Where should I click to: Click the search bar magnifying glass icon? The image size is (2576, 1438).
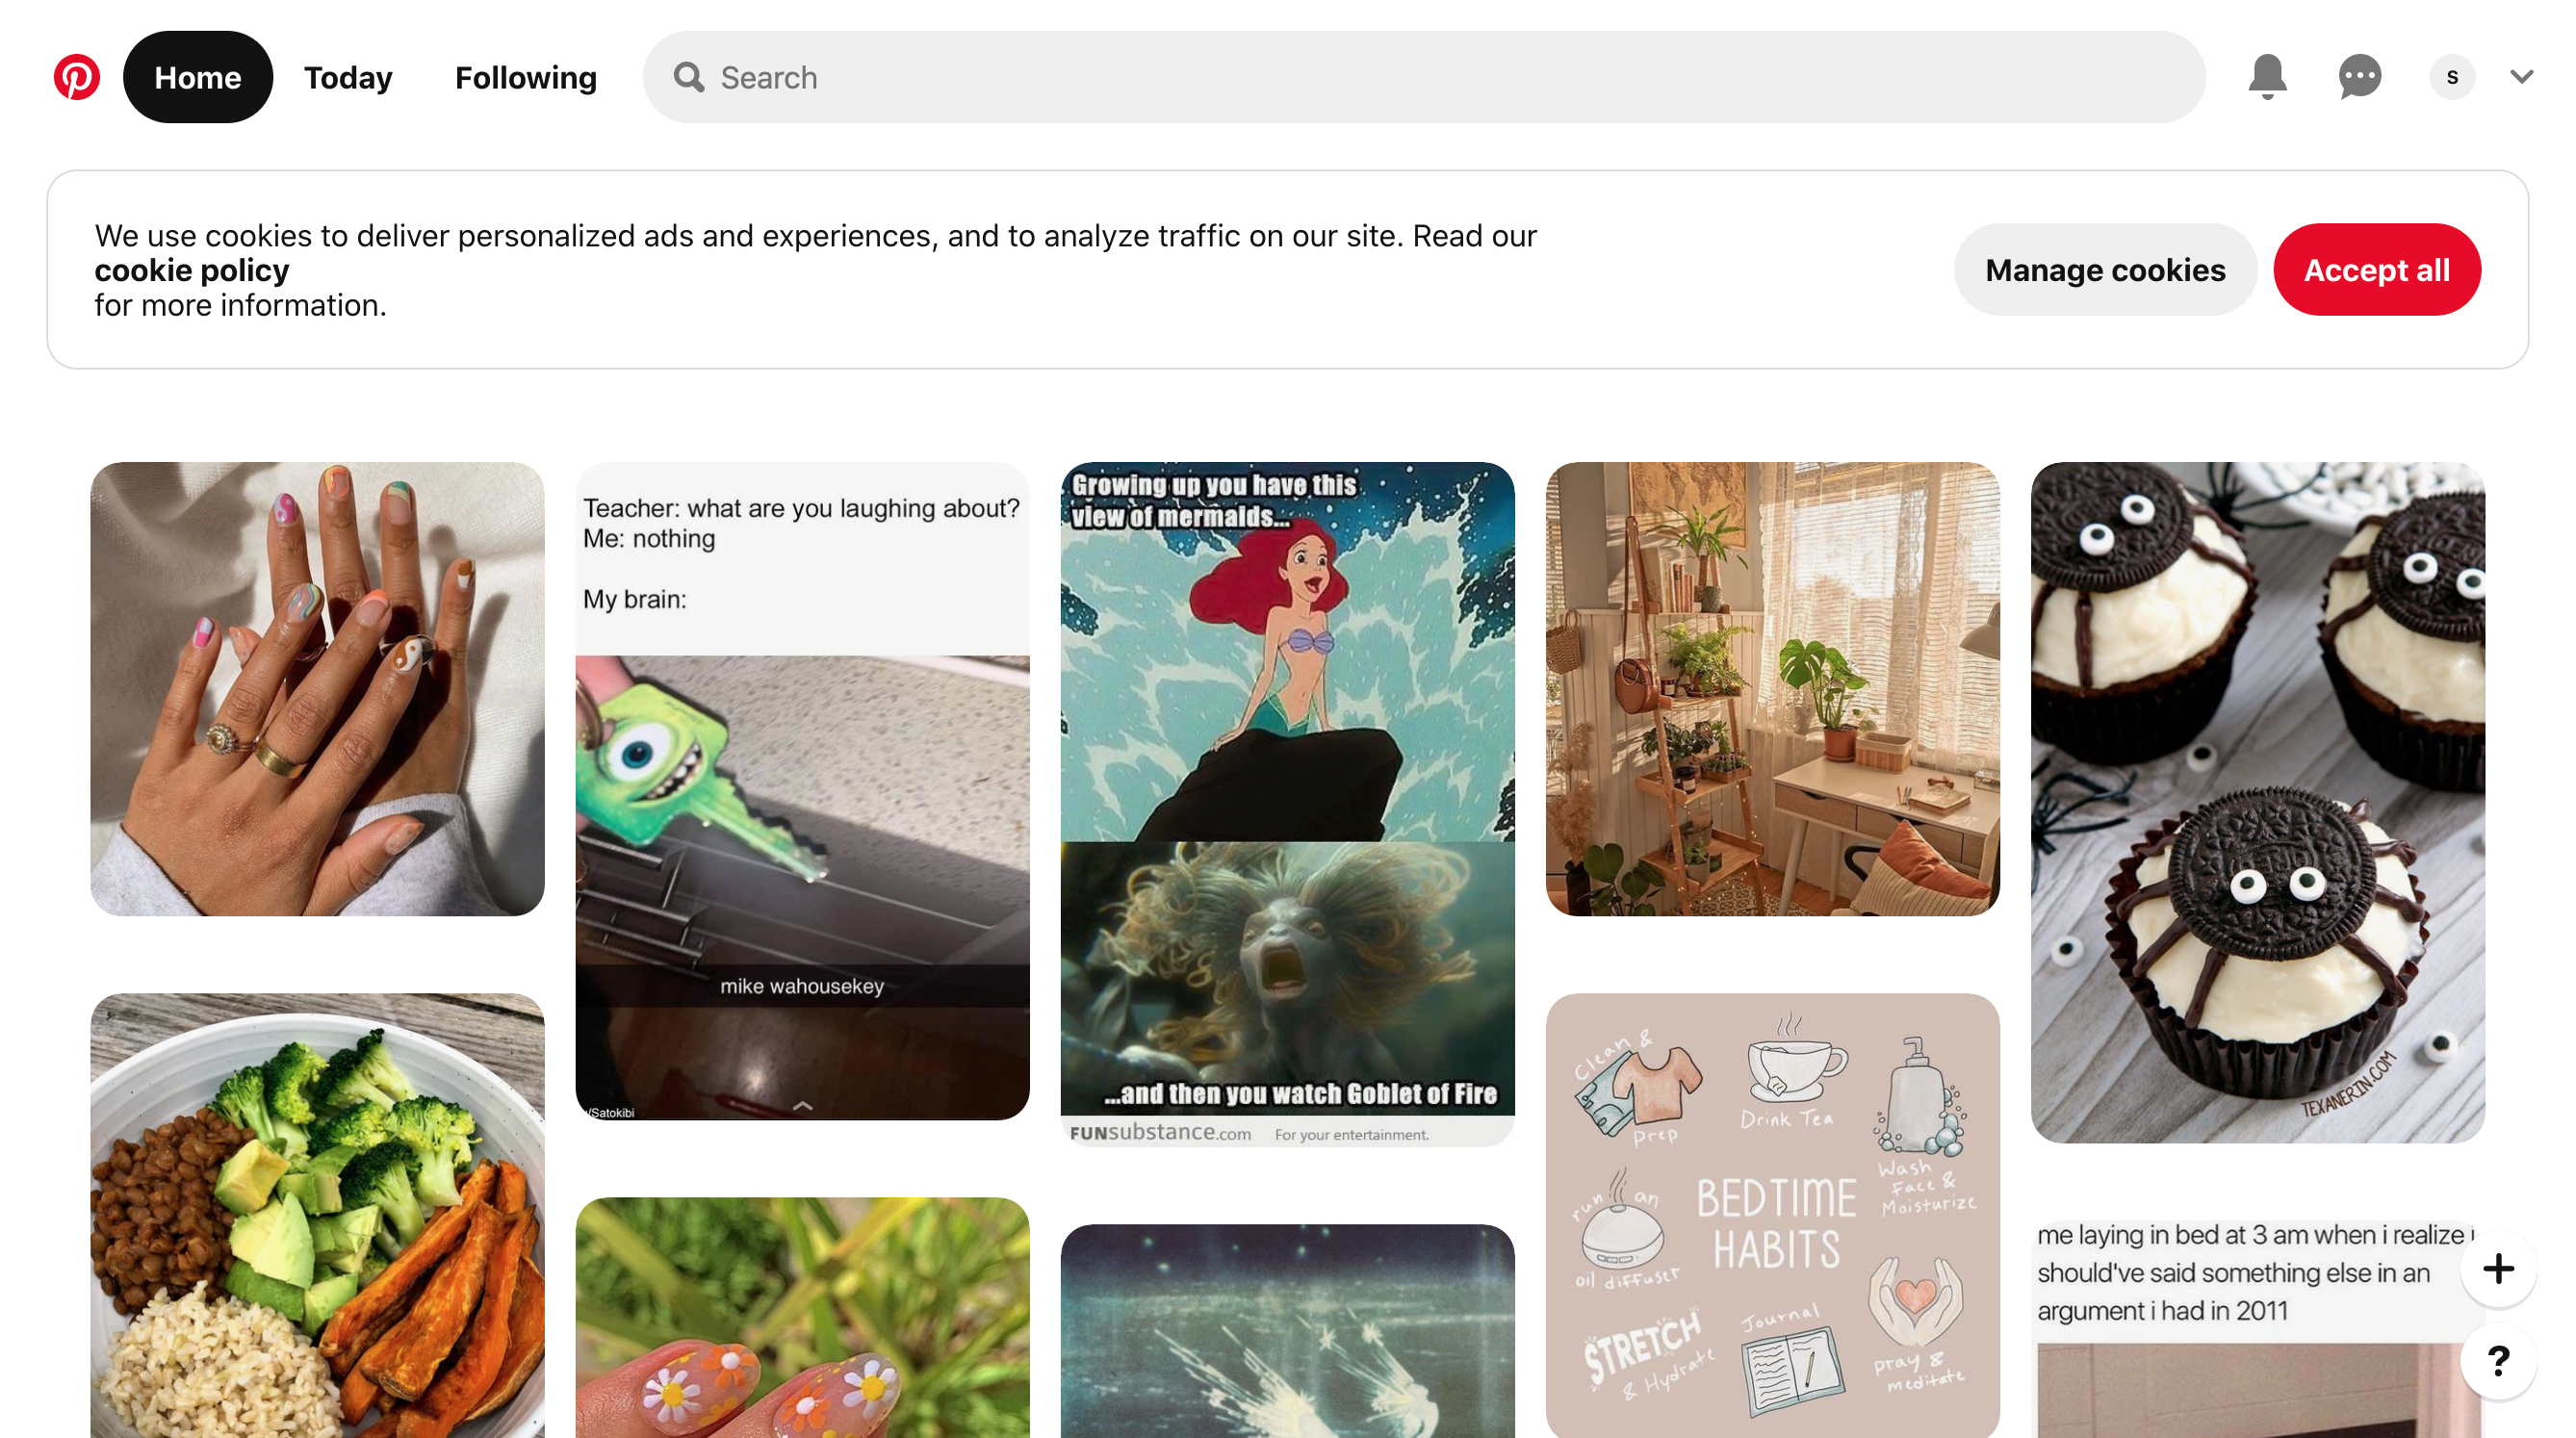692,76
